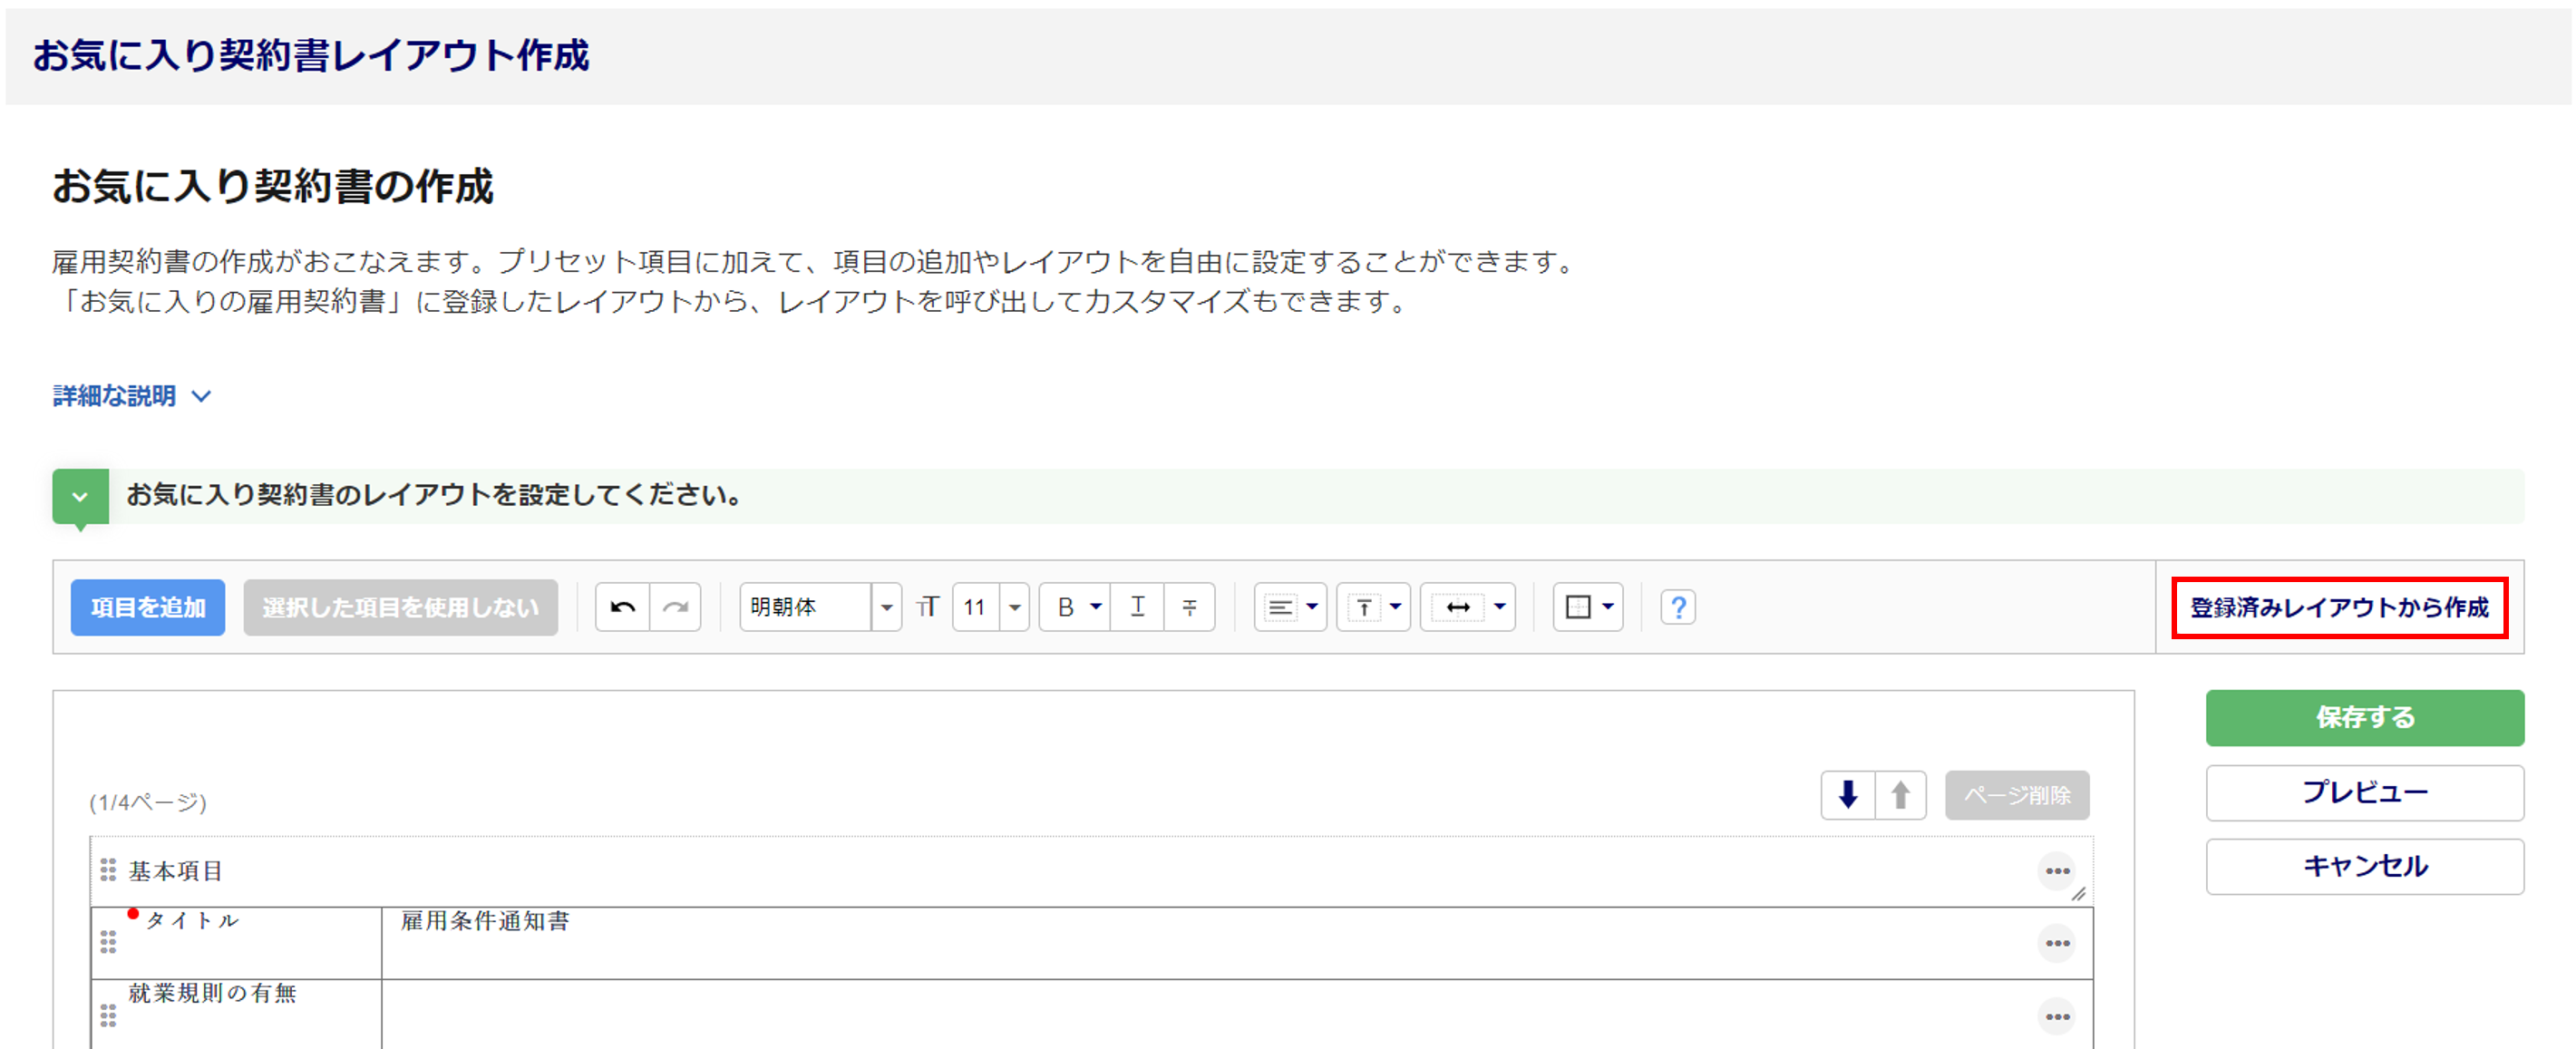Click 項目を追加 button

[148, 607]
